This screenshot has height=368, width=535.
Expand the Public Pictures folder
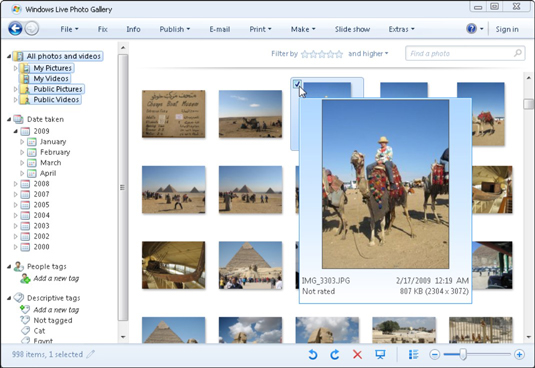[x=15, y=89]
